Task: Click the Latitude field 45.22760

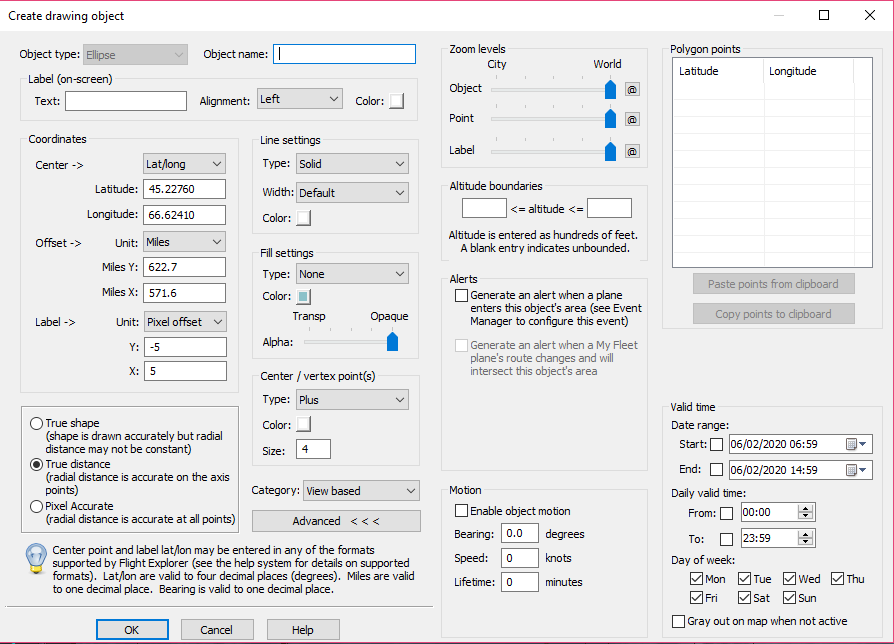Action: point(185,189)
